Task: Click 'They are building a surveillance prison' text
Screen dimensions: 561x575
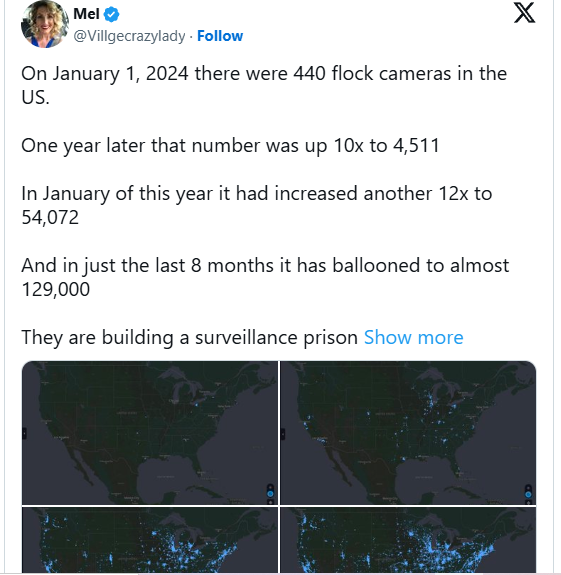Action: (x=189, y=337)
